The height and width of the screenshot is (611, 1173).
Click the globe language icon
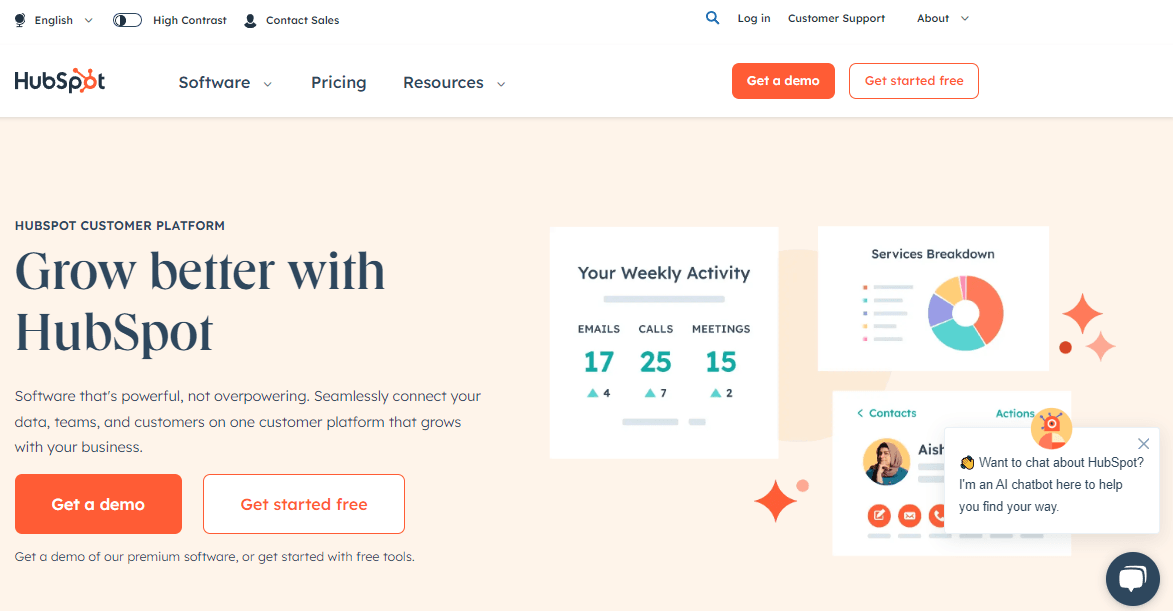19,19
